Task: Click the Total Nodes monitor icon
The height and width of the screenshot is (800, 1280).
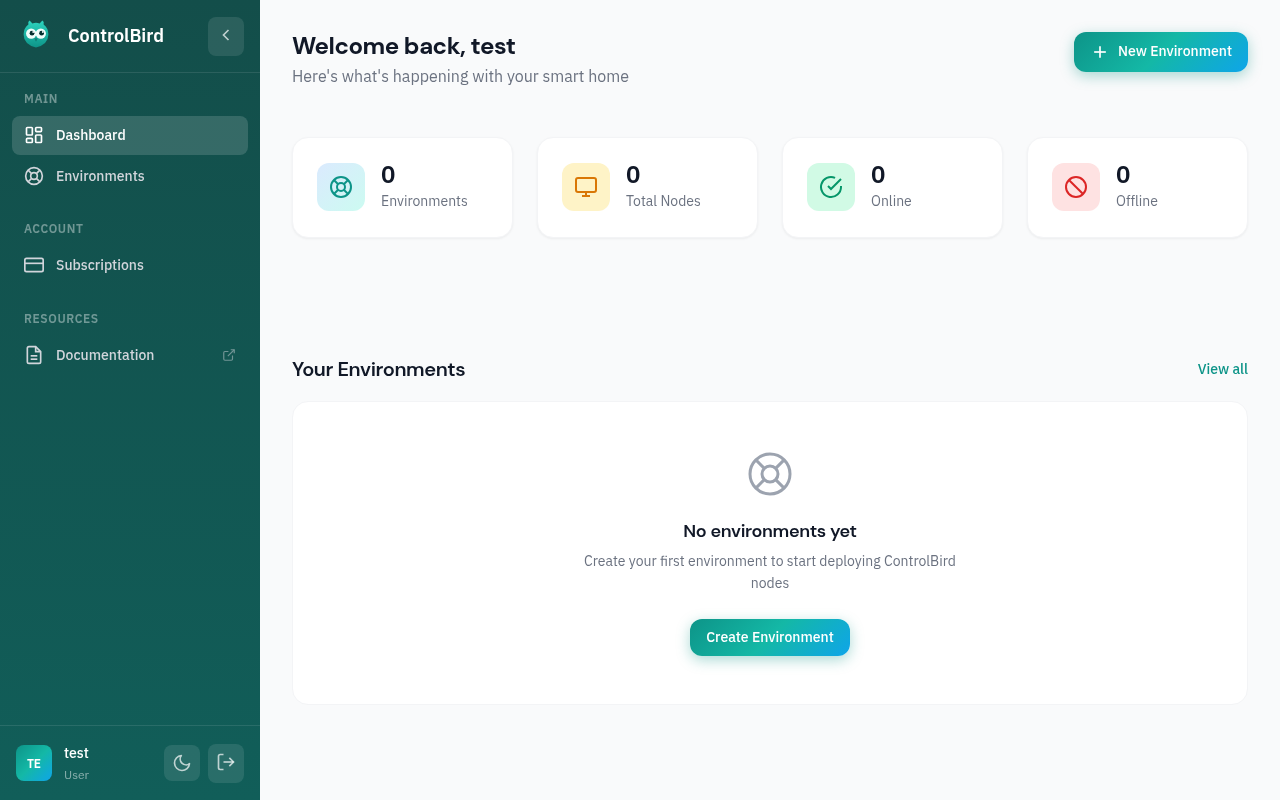Action: (586, 187)
